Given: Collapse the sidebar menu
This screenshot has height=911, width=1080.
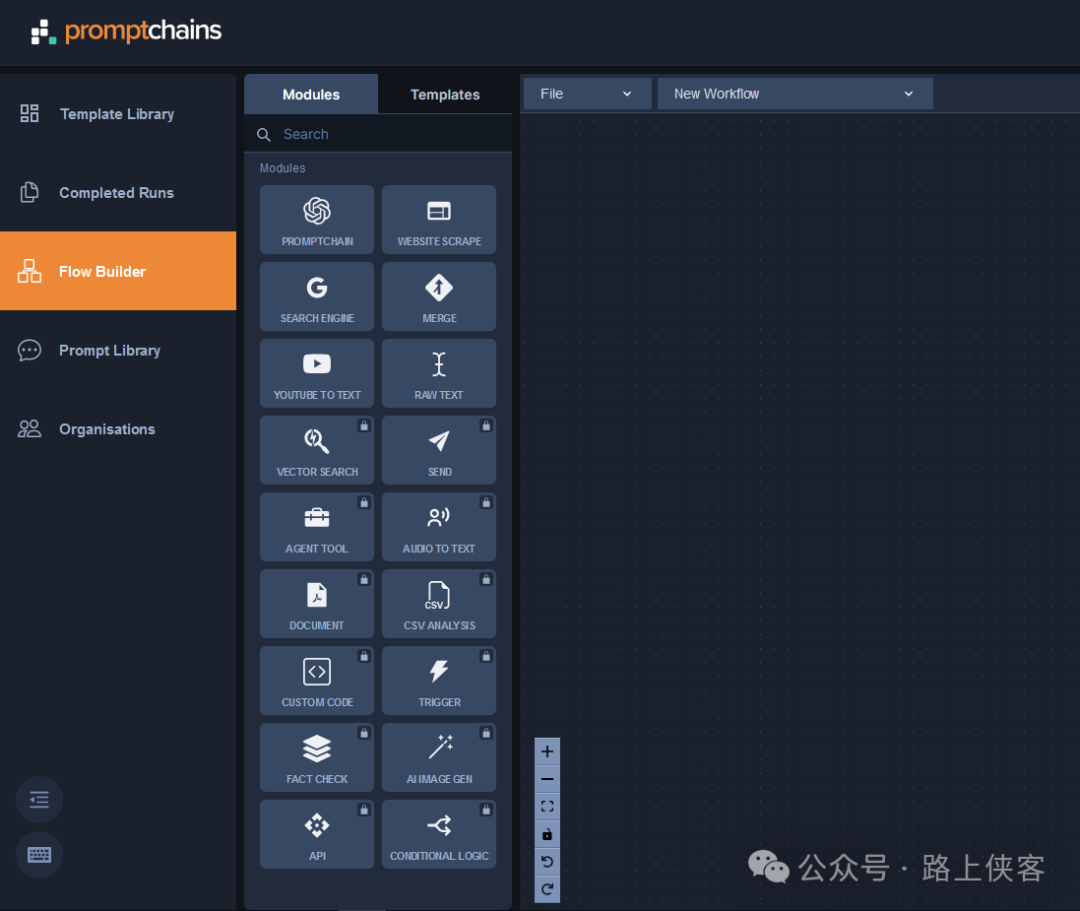Looking at the screenshot, I should pyautogui.click(x=39, y=799).
